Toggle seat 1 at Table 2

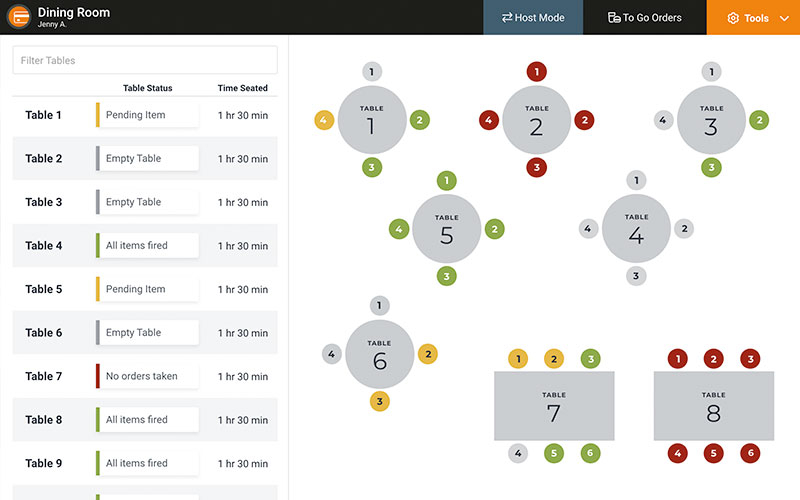click(x=537, y=72)
